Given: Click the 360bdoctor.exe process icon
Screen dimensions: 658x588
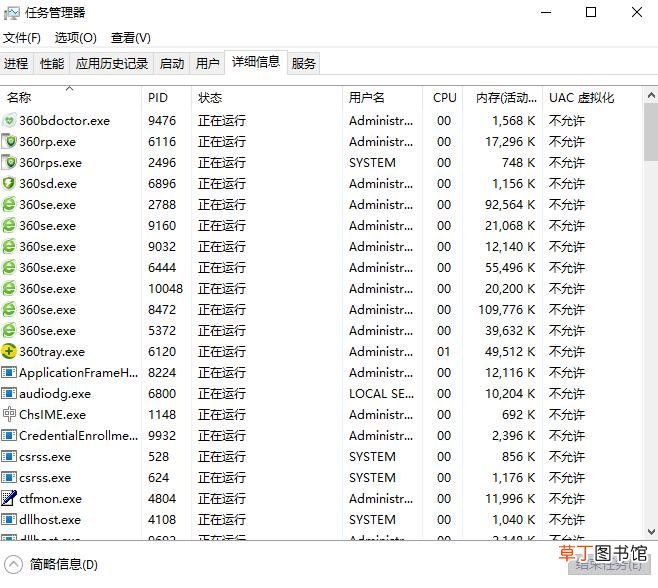Looking at the screenshot, I should pos(9,121).
